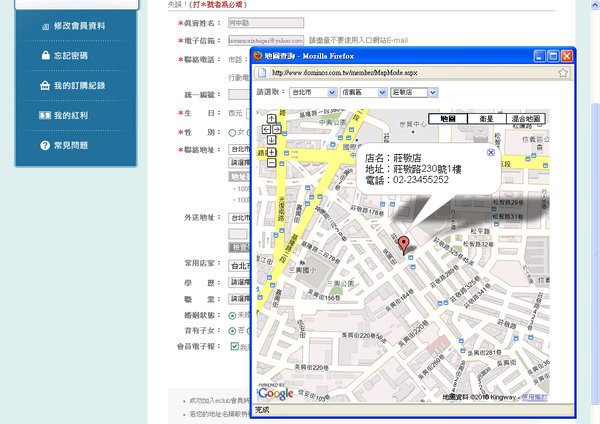This screenshot has width=600, height=424.
Task: Select the 婚姻狀態 radio button
Action: pos(232,316)
